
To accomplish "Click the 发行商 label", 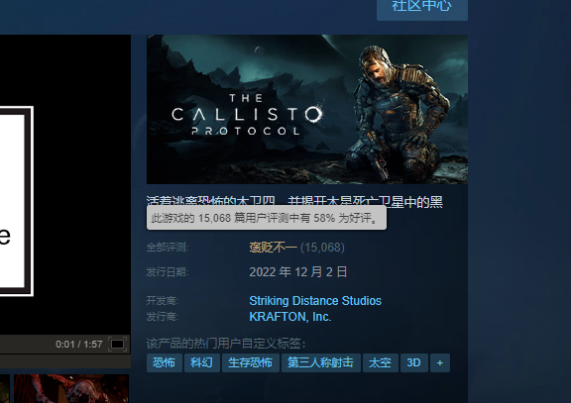I will click(162, 317).
